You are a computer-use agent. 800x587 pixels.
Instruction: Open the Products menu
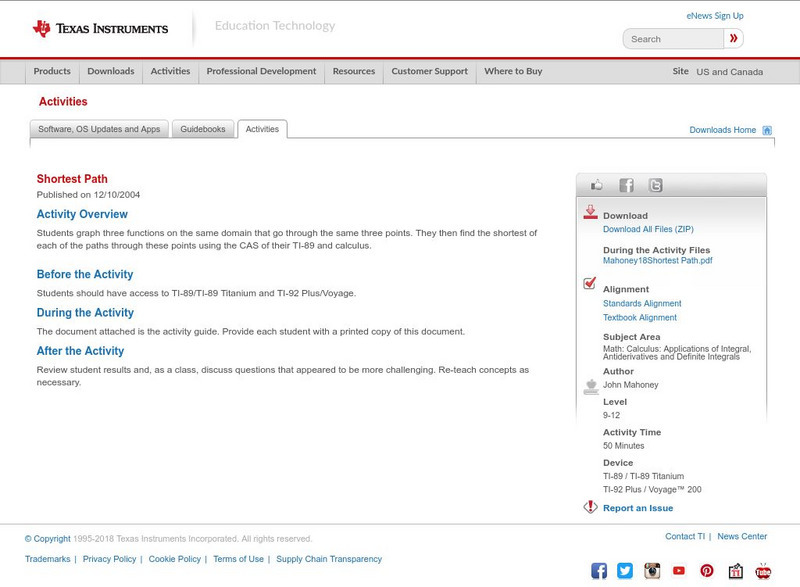pyautogui.click(x=52, y=71)
